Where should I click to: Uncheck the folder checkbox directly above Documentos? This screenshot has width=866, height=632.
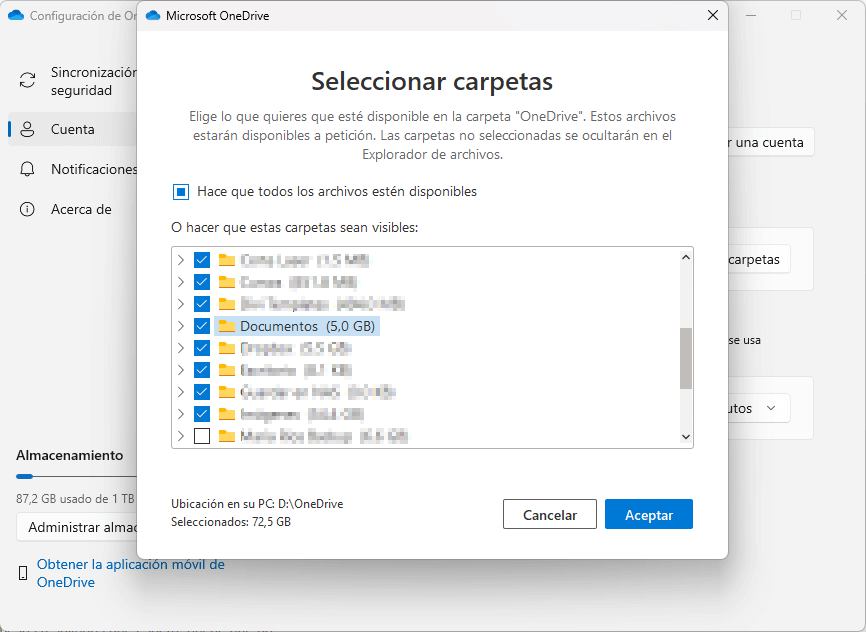coord(202,304)
